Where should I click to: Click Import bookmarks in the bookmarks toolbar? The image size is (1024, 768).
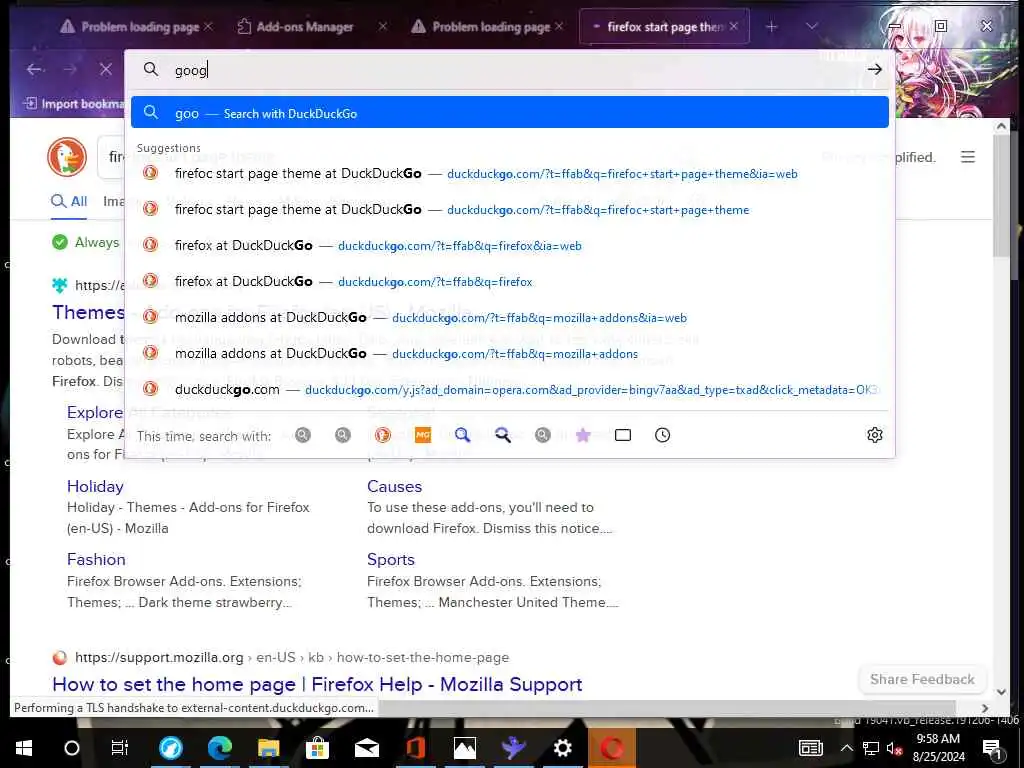73,104
